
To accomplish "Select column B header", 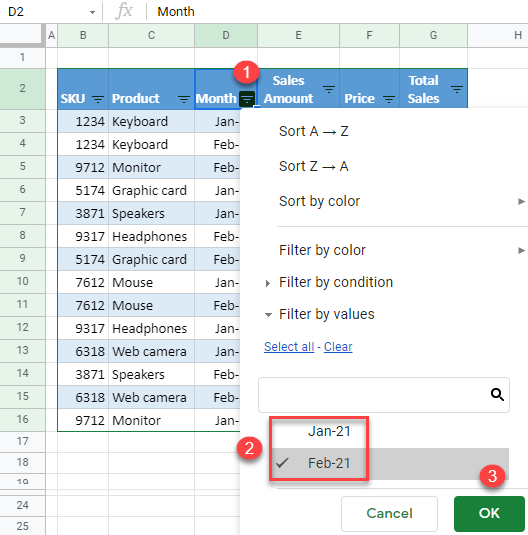I will coord(83,35).
